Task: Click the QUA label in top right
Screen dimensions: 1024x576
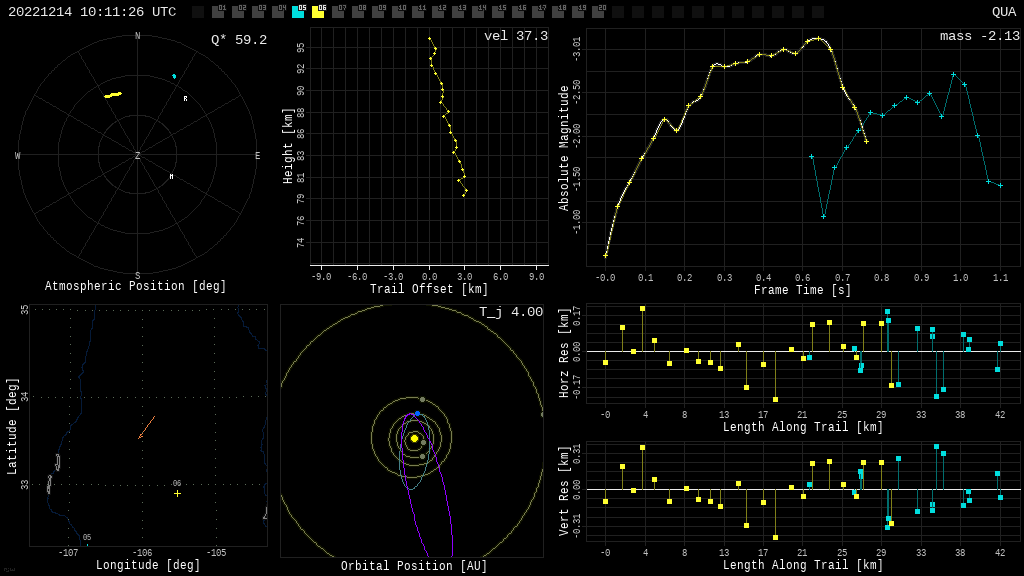Action: pyautogui.click(x=1003, y=12)
